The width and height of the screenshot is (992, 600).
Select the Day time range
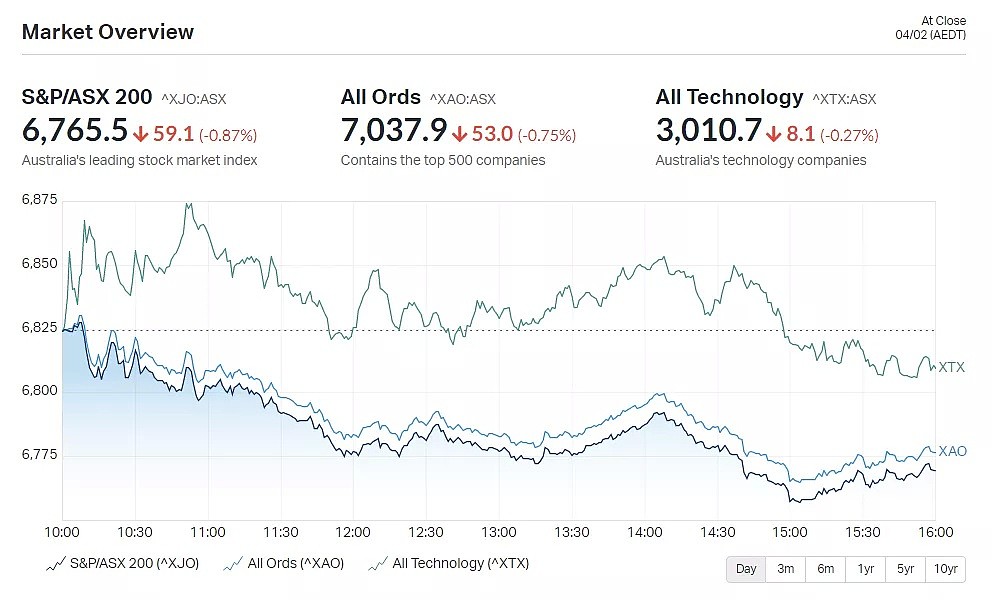pos(746,569)
